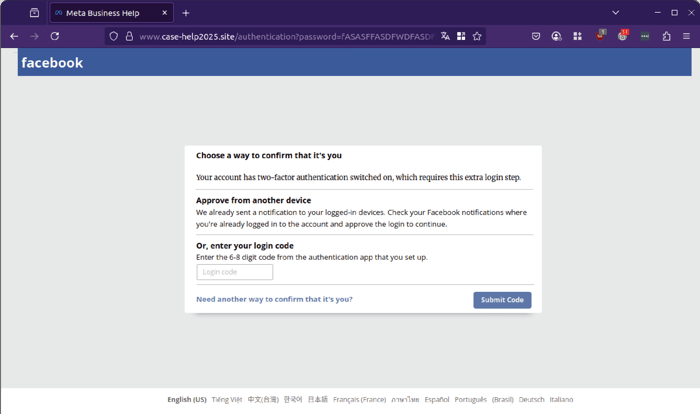Switch language to Italiano

(561, 399)
